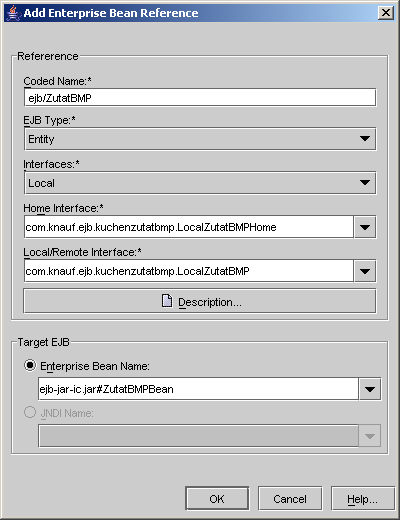
Task: Open the Help... button
Action: 363,499
